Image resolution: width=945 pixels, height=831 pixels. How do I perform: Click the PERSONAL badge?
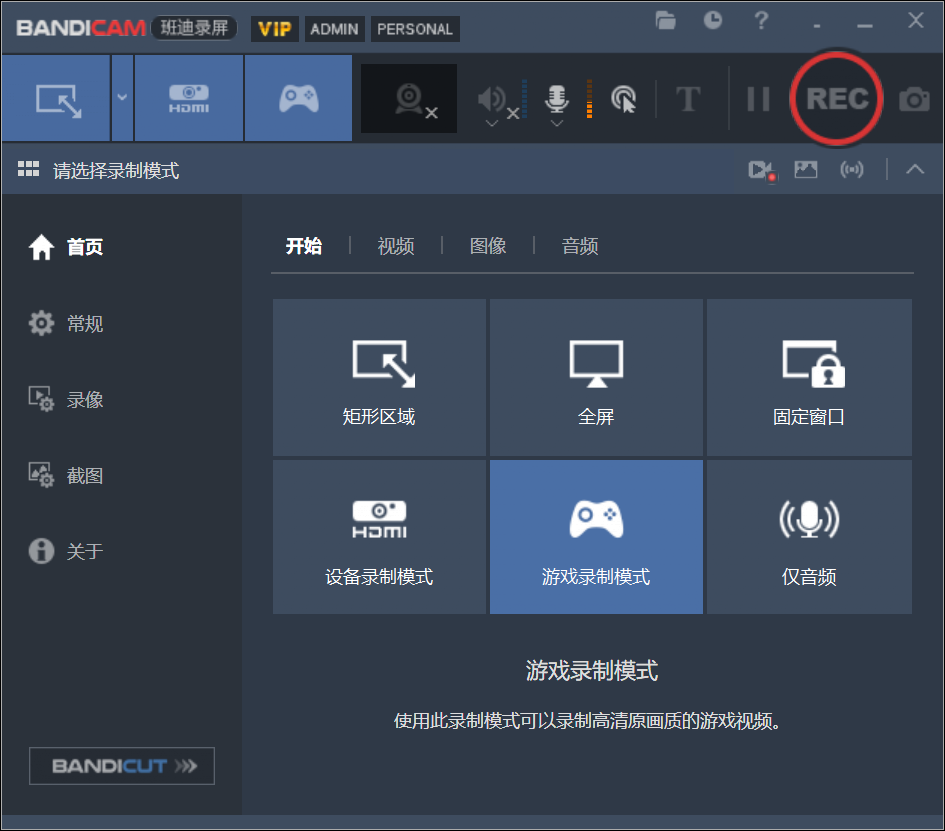pos(415,29)
